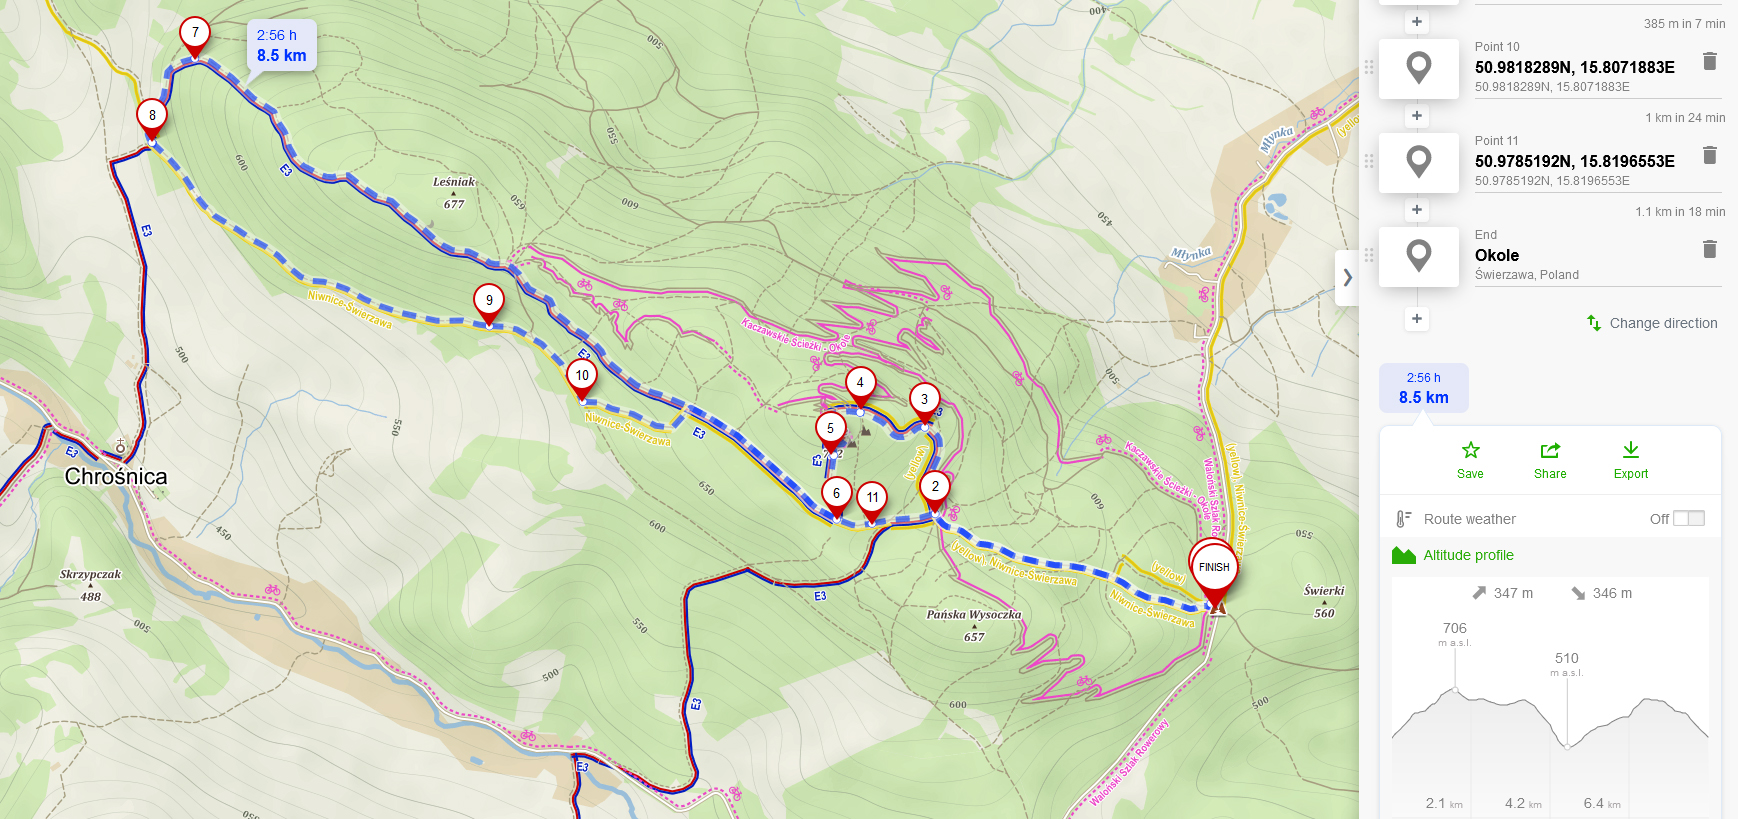Delete Point 10 with trash icon
1738x819 pixels.
1710,61
